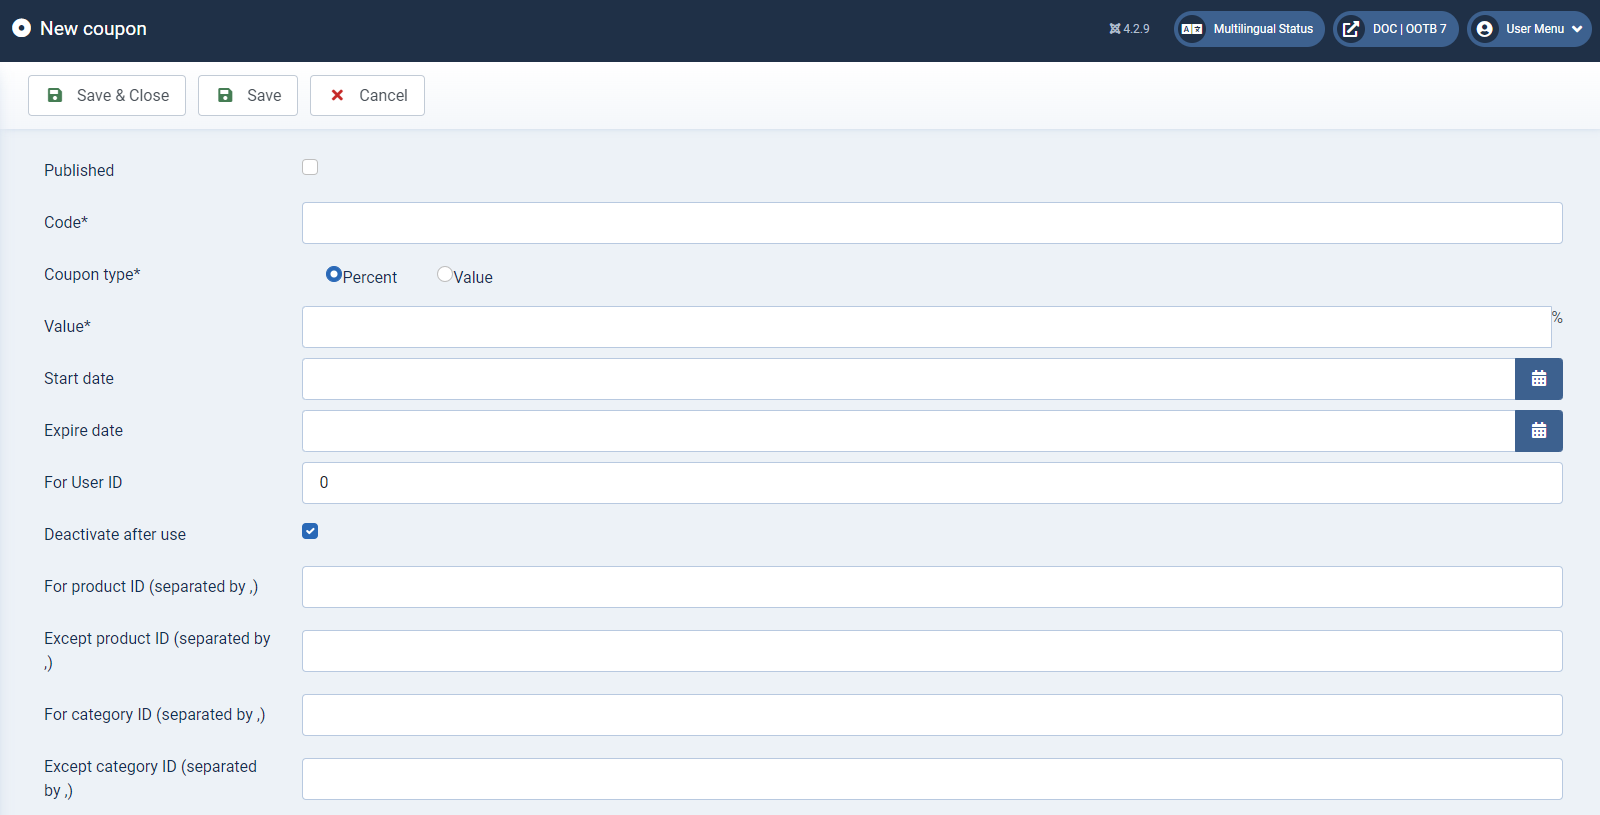Click the Joomla version 4.2.9 icon

(x=1115, y=29)
